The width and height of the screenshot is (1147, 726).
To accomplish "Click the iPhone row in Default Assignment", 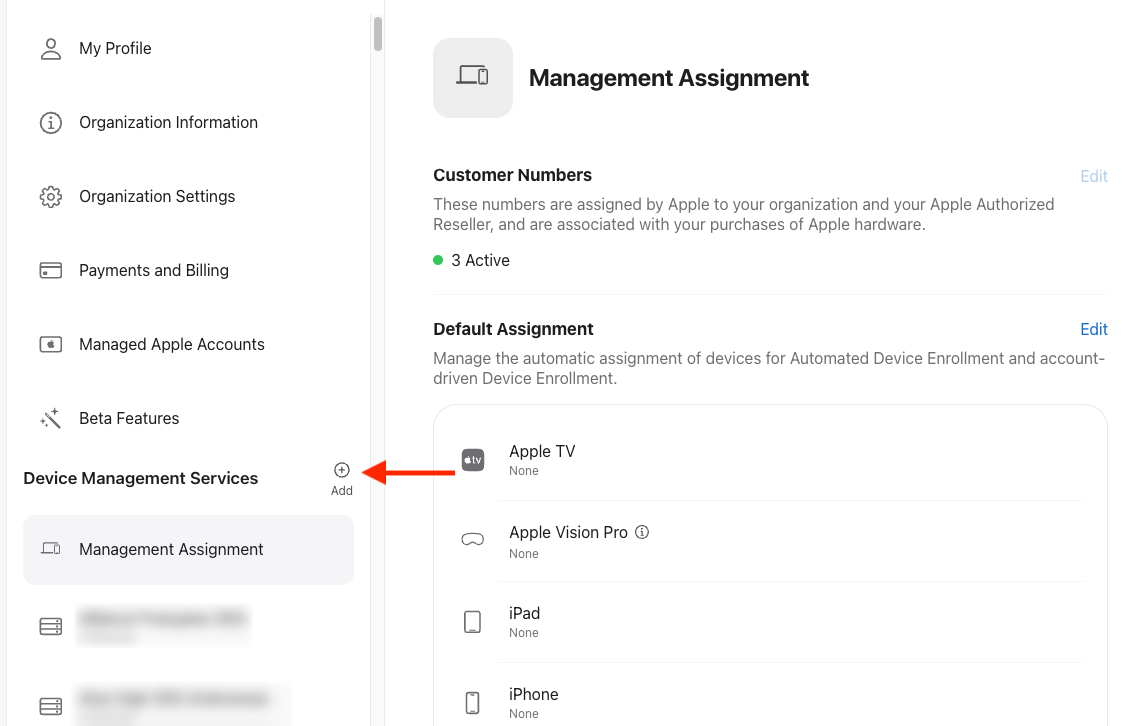I will [x=770, y=703].
